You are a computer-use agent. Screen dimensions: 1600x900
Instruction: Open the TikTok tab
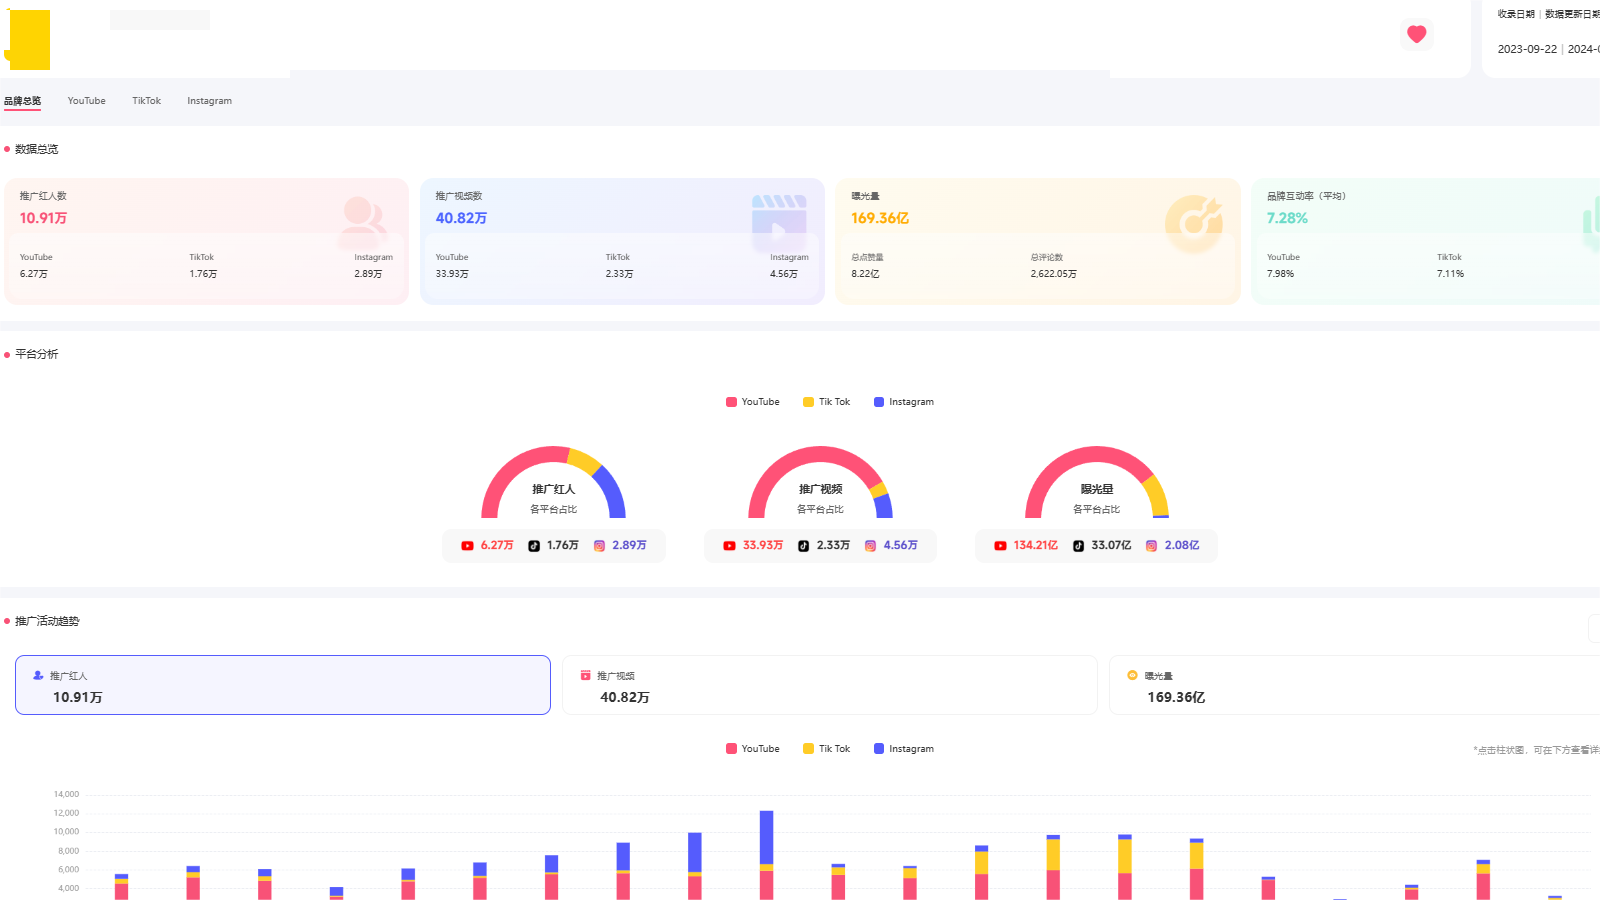pos(146,101)
